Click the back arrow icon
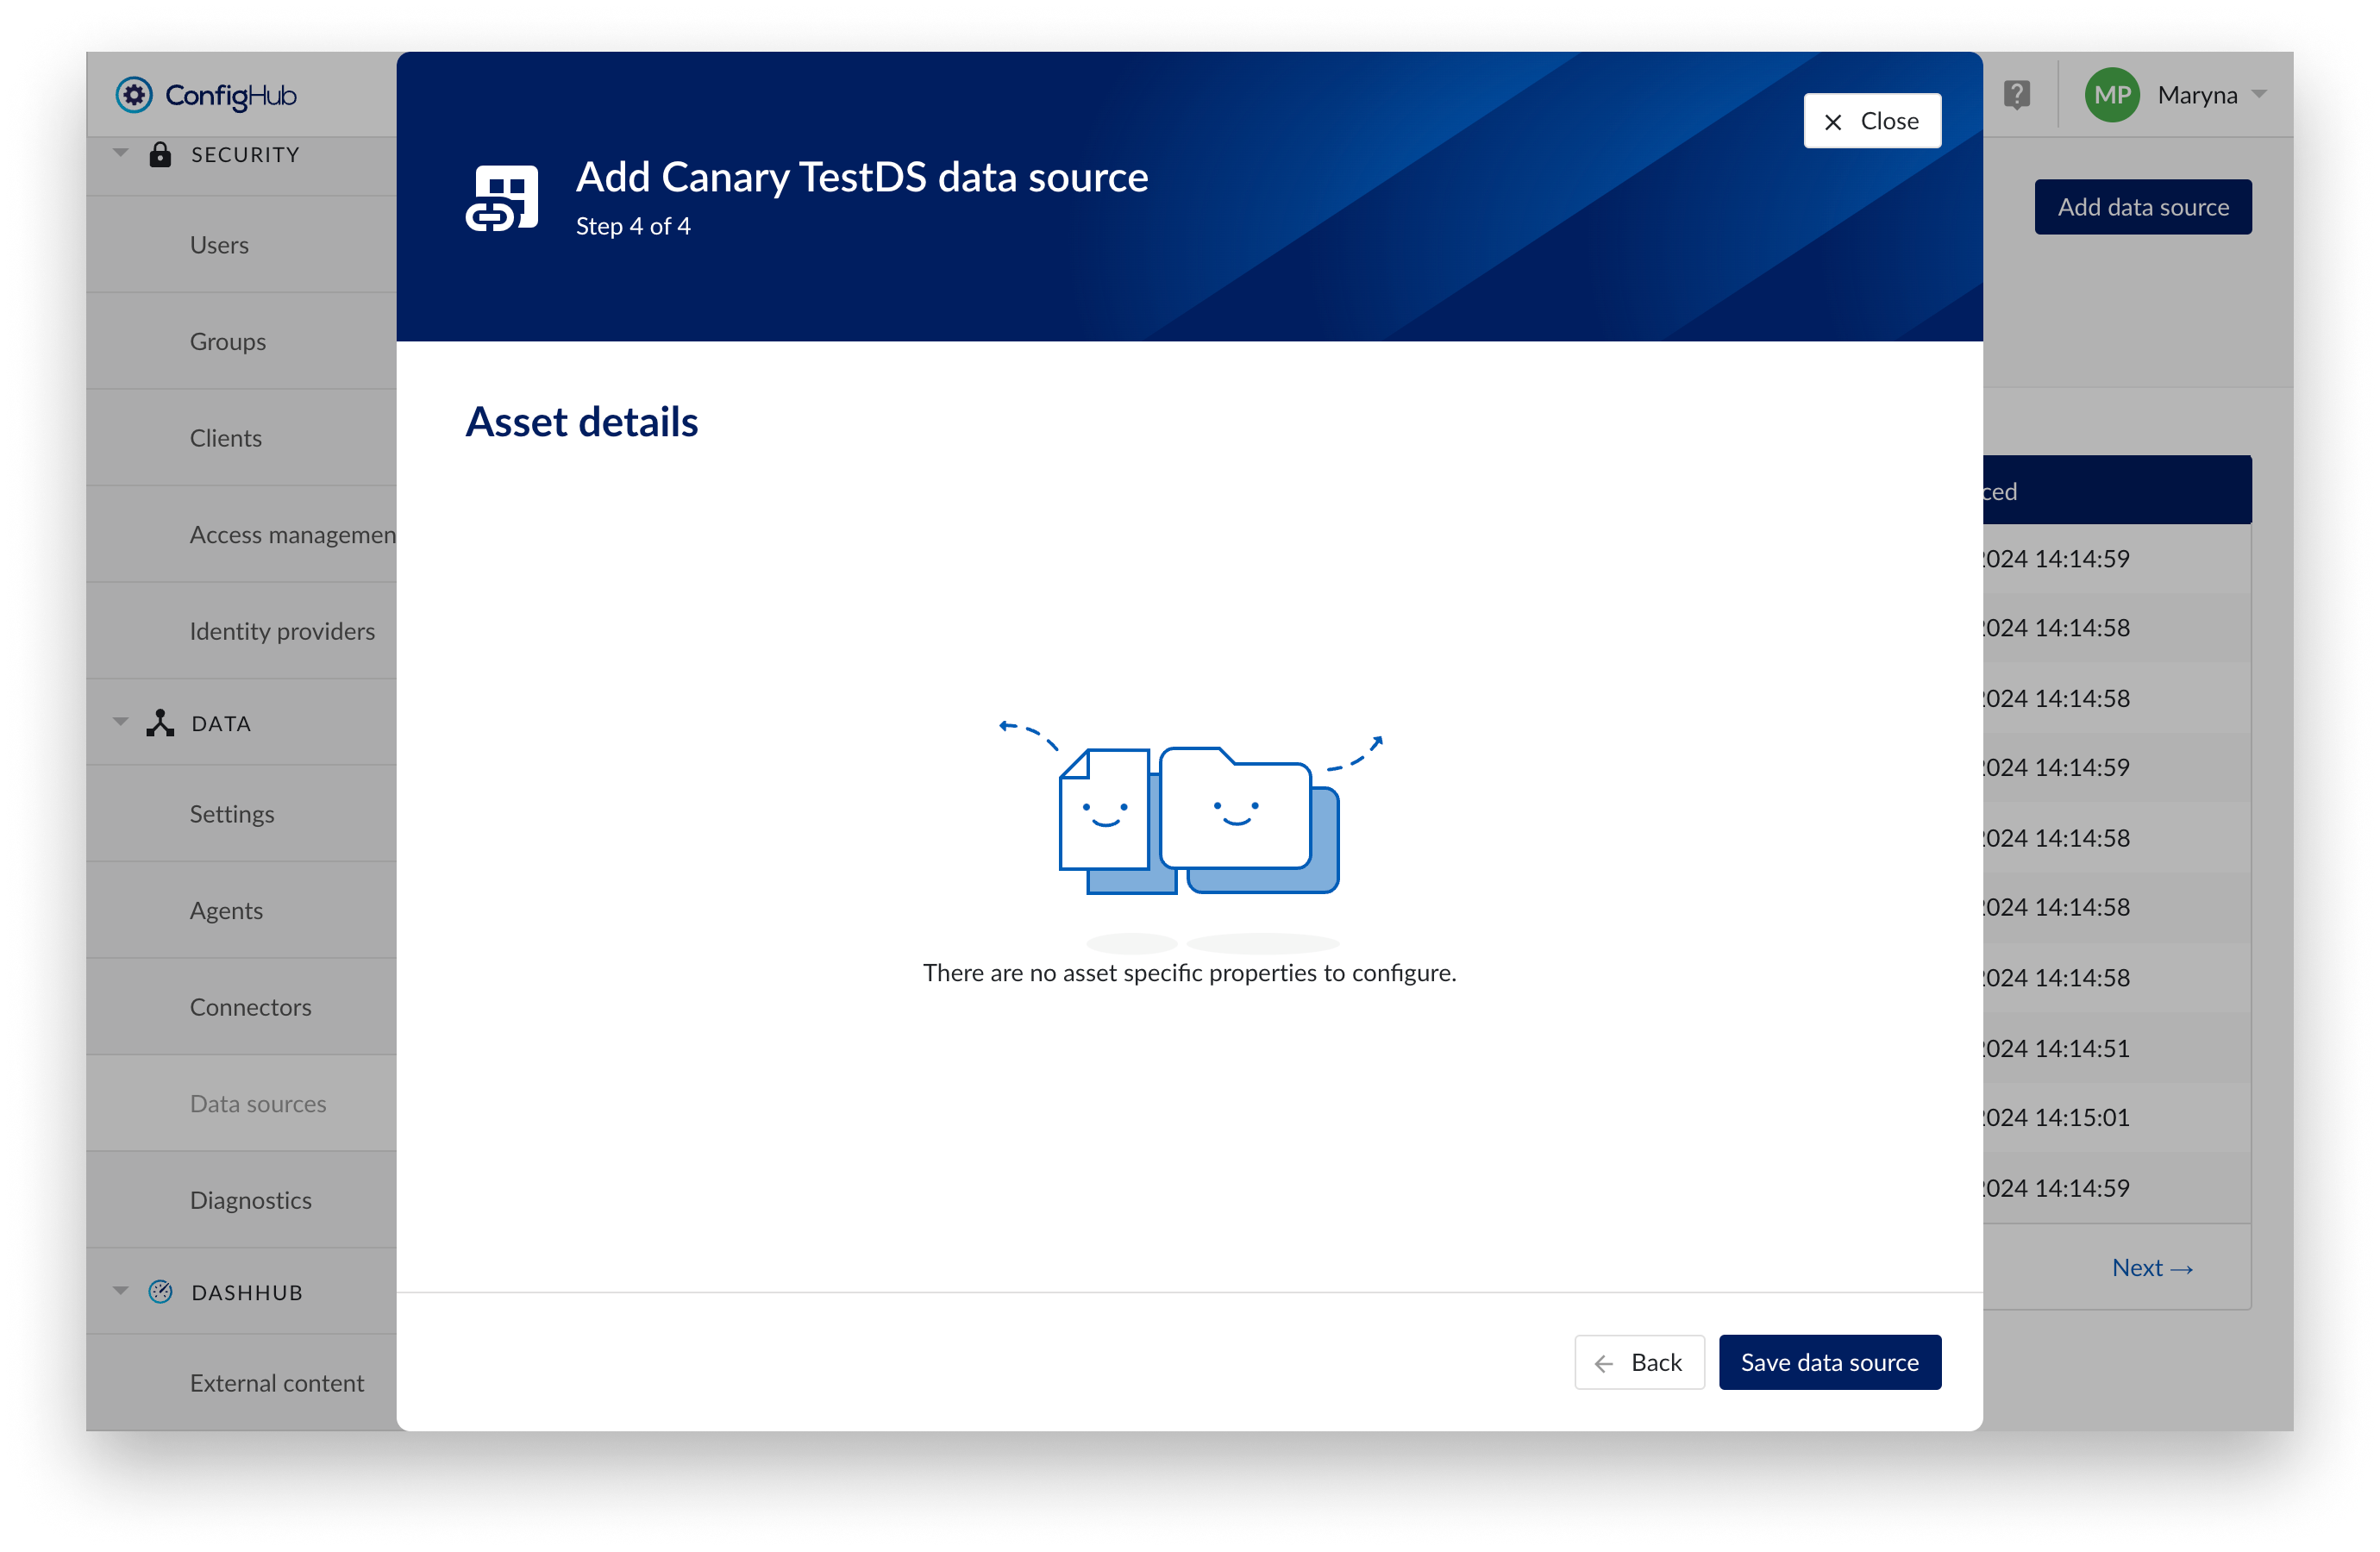This screenshot has width=2380, height=1552. (1604, 1362)
